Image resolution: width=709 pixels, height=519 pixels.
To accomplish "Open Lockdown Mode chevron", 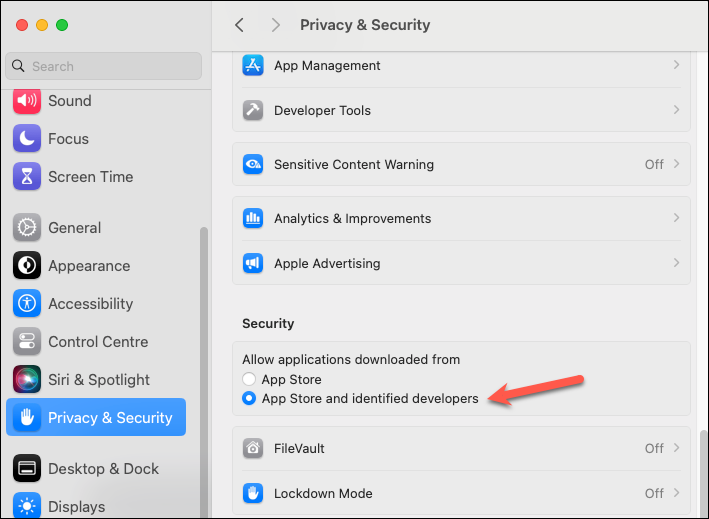I will pyautogui.click(x=676, y=493).
